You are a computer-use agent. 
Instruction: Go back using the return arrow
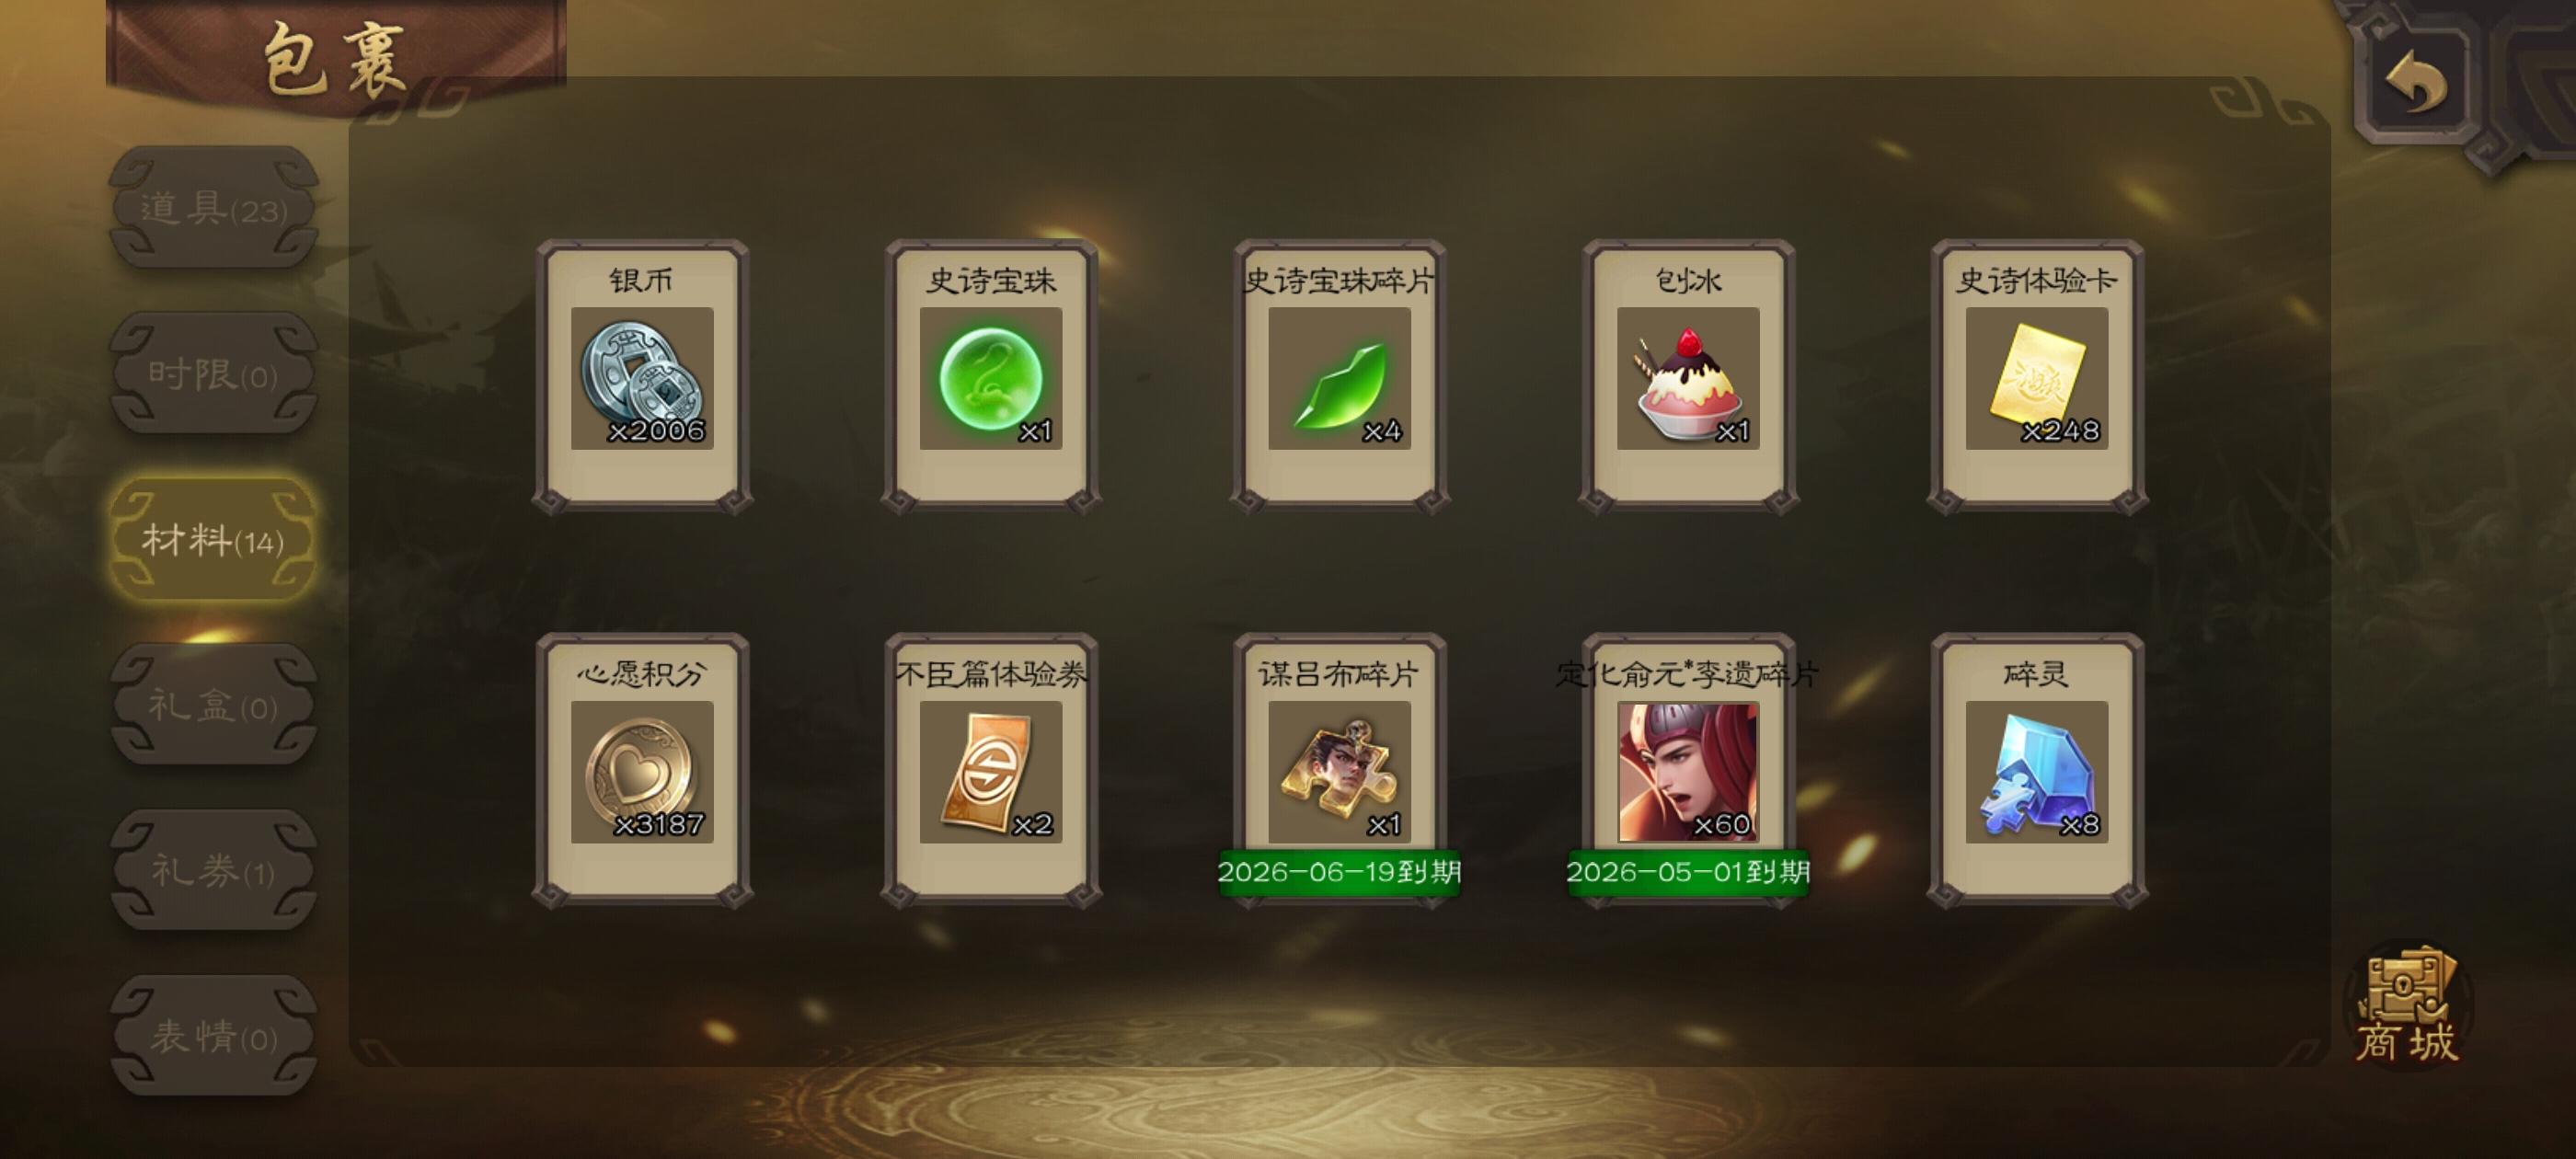[2416, 82]
